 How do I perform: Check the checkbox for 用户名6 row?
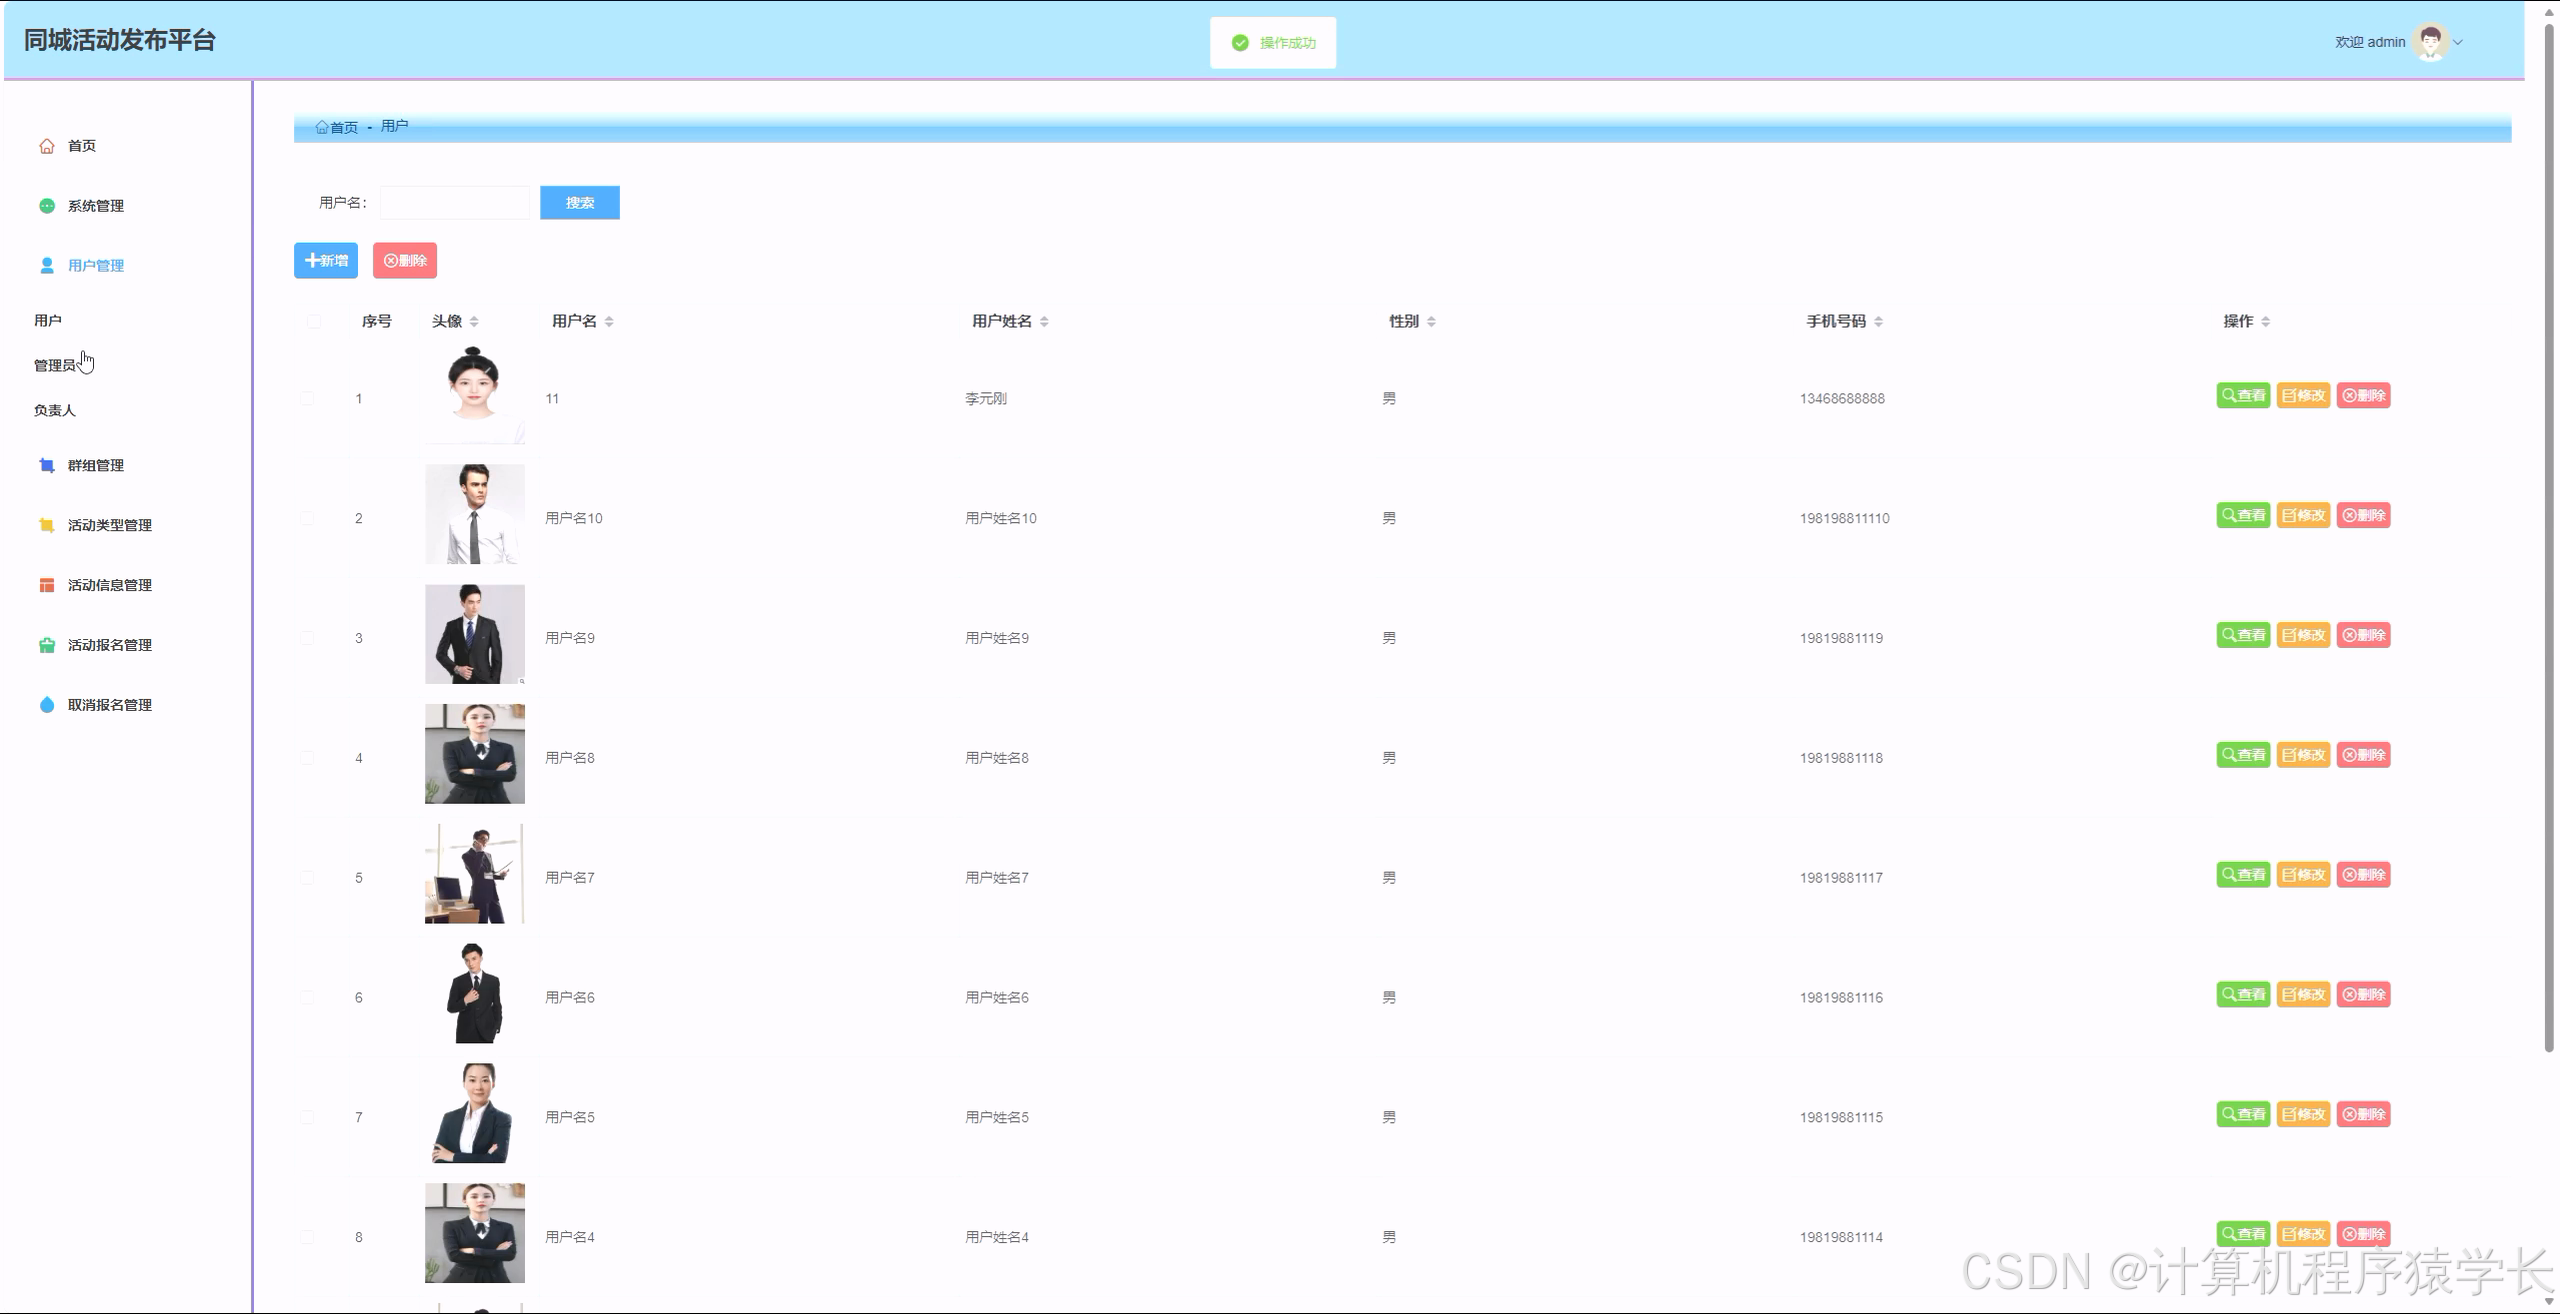pos(307,998)
